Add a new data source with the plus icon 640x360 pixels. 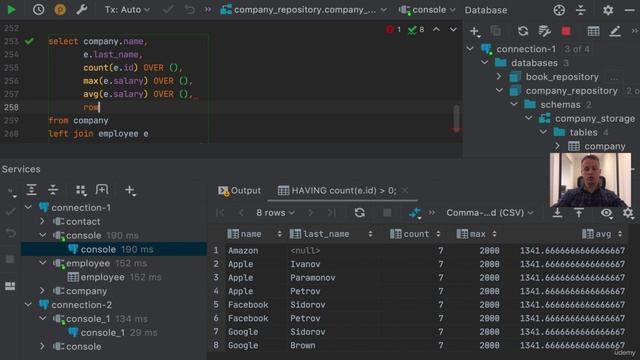[474, 31]
